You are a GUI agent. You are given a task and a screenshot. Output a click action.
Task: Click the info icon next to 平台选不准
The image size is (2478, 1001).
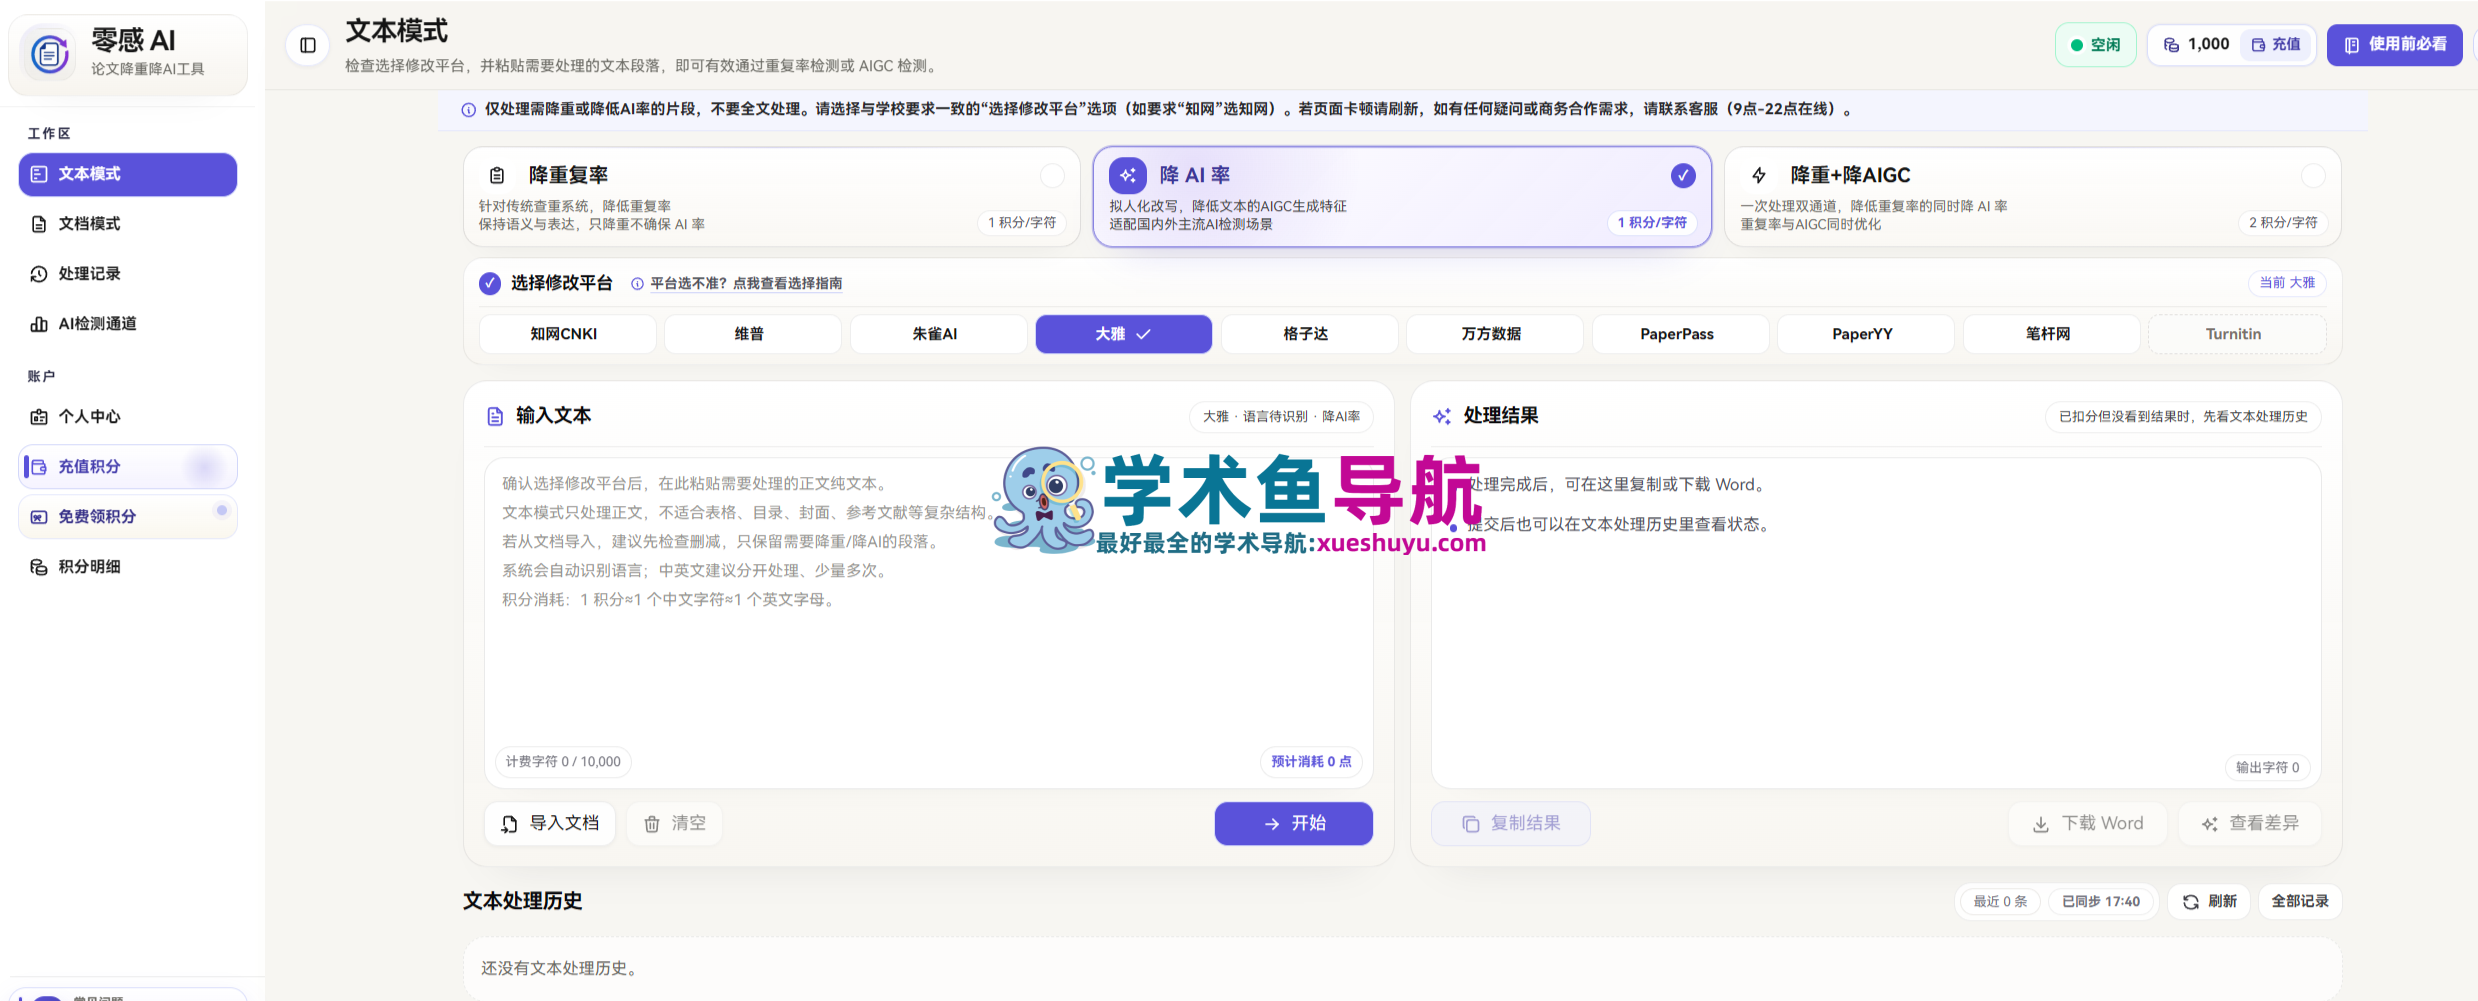coord(637,284)
